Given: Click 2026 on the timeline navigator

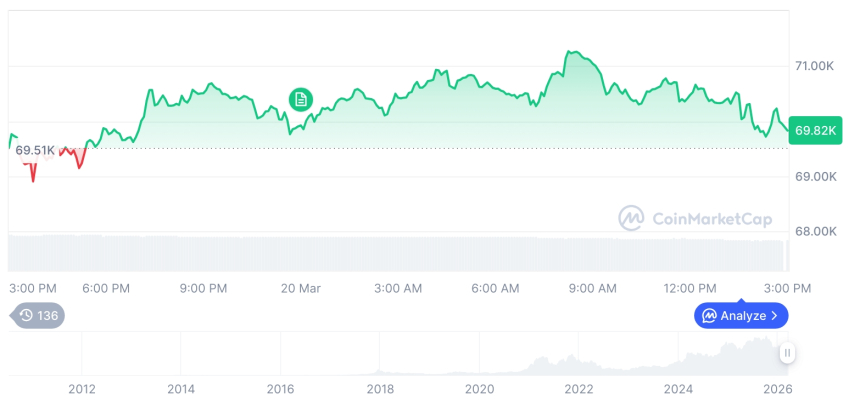Looking at the screenshot, I should (x=777, y=389).
